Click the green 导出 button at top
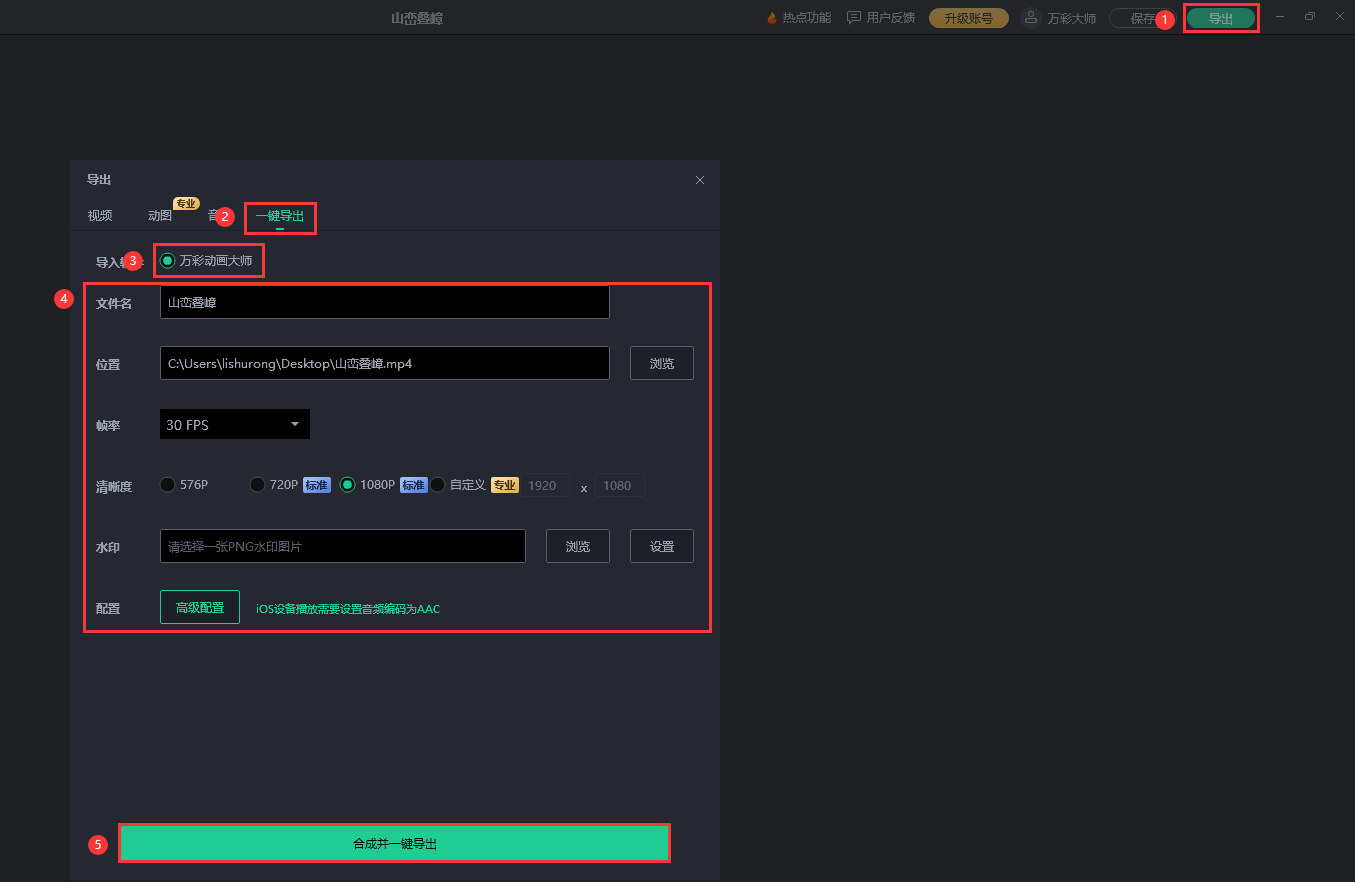The width and height of the screenshot is (1355, 882). pos(1221,18)
